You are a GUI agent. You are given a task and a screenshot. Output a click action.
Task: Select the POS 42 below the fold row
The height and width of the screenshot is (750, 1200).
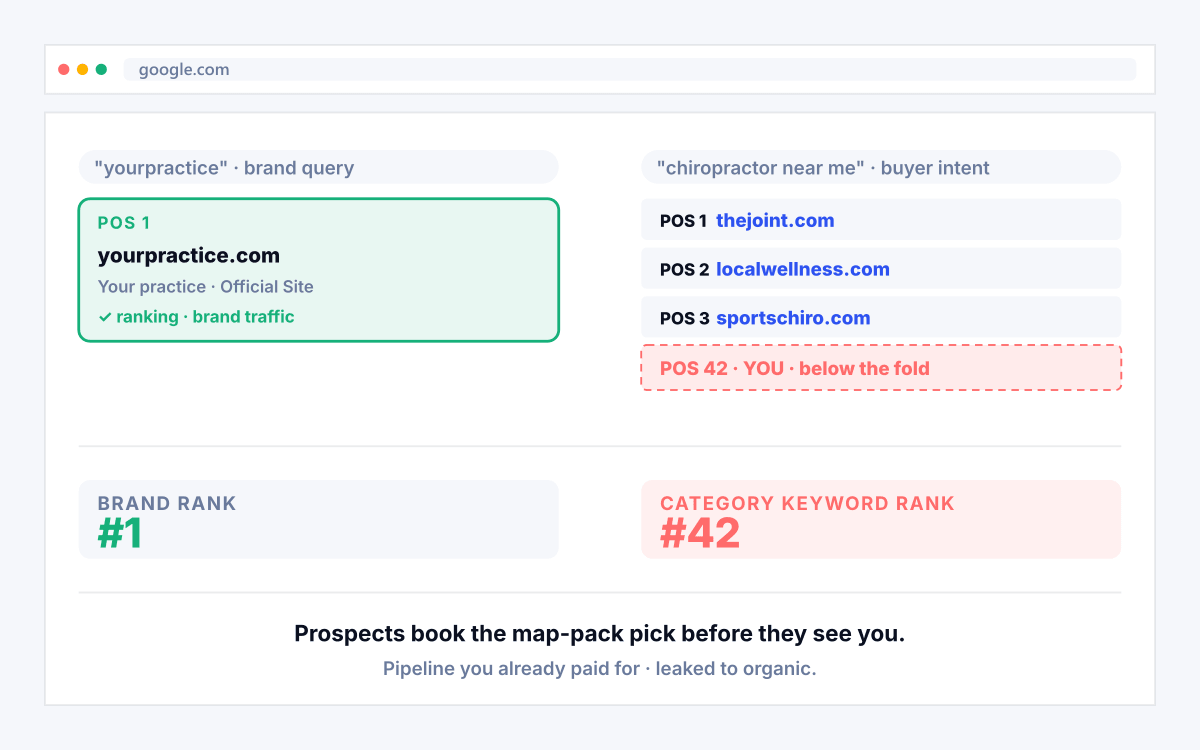[x=881, y=368]
